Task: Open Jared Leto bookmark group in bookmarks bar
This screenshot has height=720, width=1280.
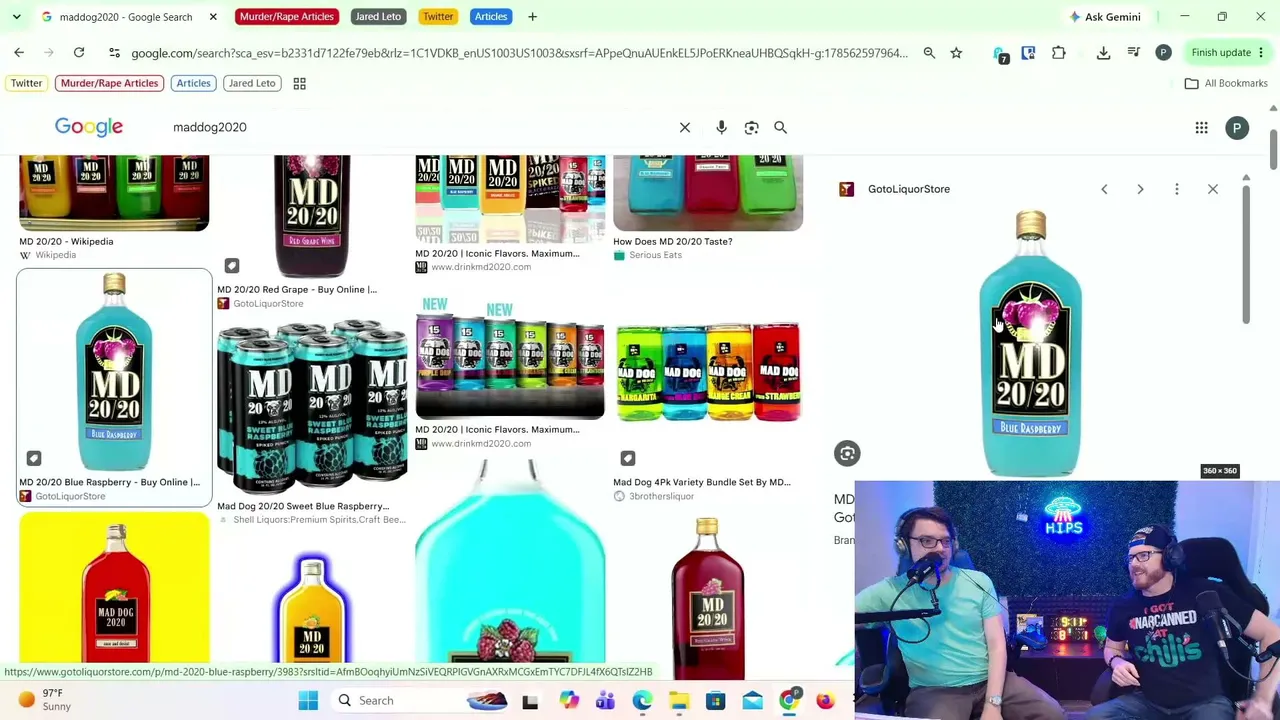Action: [252, 83]
